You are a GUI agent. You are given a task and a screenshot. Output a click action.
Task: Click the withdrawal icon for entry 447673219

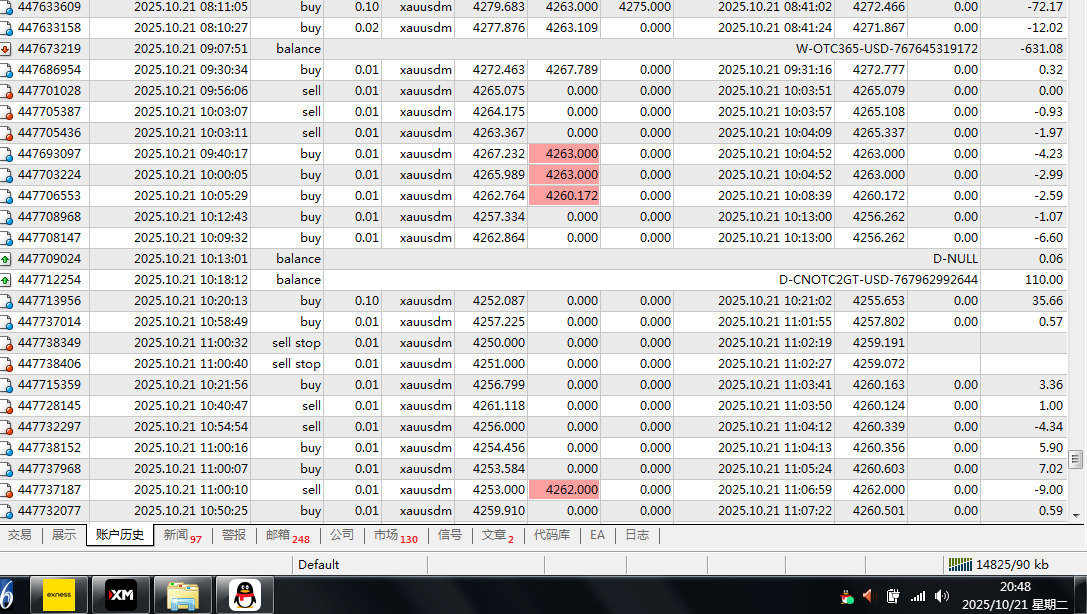click(x=7, y=49)
